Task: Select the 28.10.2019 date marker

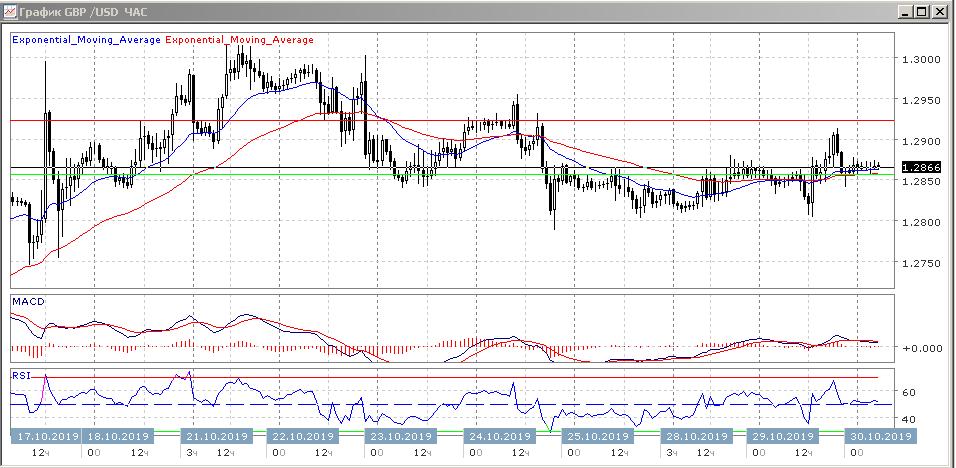Action: pos(696,436)
